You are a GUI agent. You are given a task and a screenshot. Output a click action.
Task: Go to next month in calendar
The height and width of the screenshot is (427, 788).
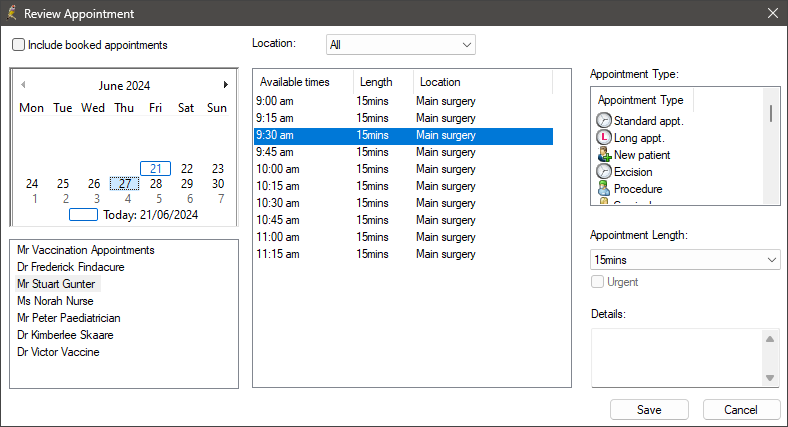coord(226,85)
